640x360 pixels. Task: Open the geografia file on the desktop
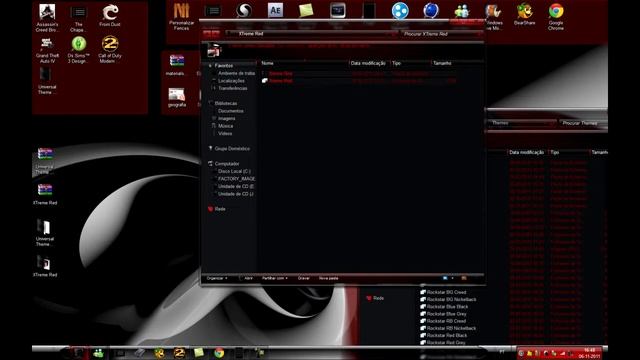pos(177,97)
